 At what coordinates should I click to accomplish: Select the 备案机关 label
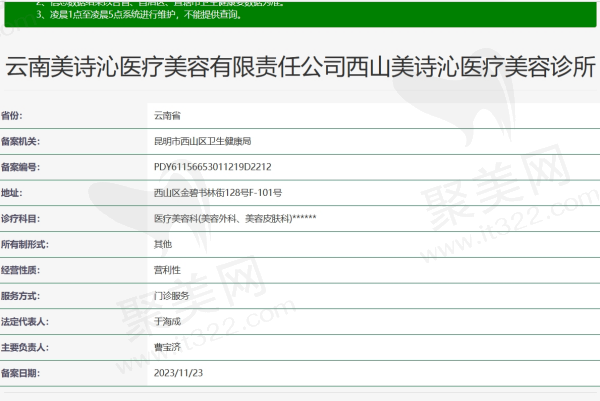pos(20,141)
